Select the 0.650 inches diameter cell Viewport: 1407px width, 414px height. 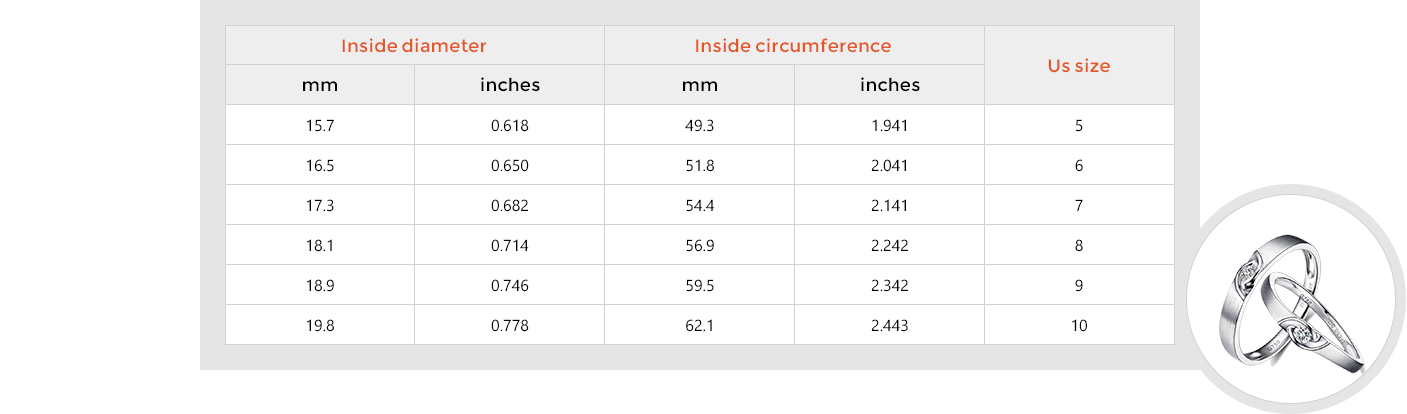tap(510, 166)
